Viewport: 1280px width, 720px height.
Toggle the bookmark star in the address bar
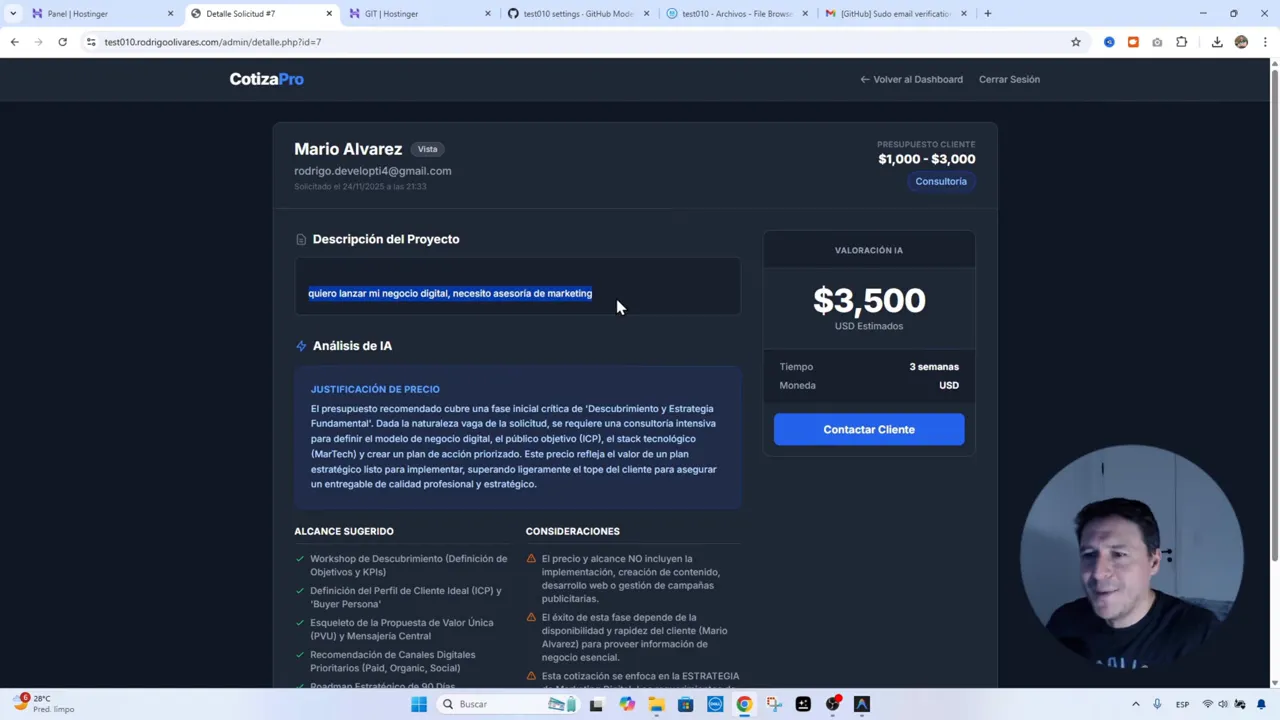pyautogui.click(x=1075, y=42)
